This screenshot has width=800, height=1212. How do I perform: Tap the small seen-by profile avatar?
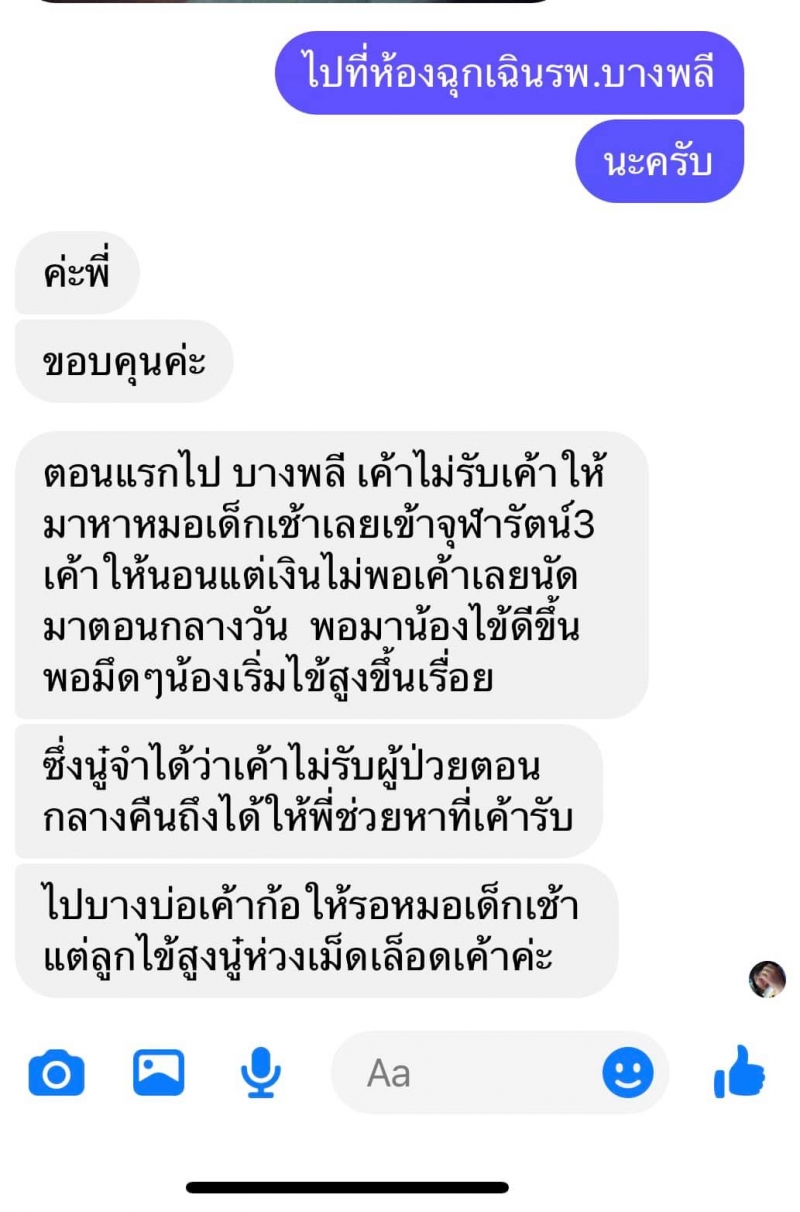767,979
